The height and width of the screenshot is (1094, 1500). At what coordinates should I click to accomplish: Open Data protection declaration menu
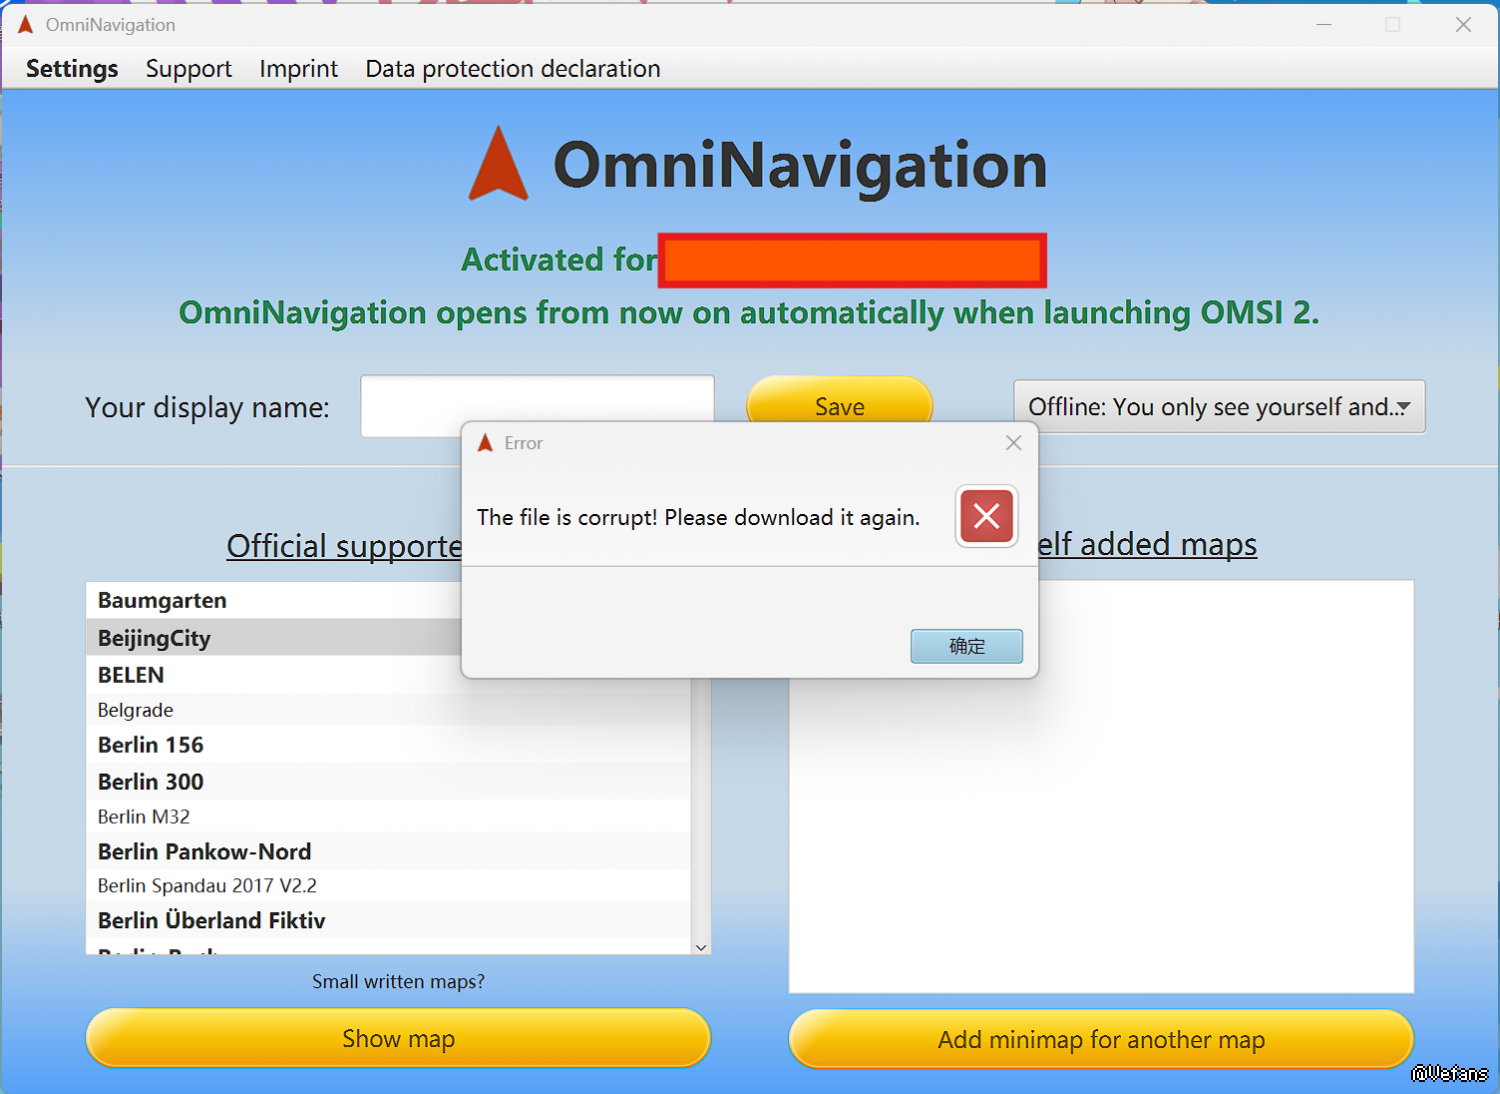pyautogui.click(x=513, y=68)
